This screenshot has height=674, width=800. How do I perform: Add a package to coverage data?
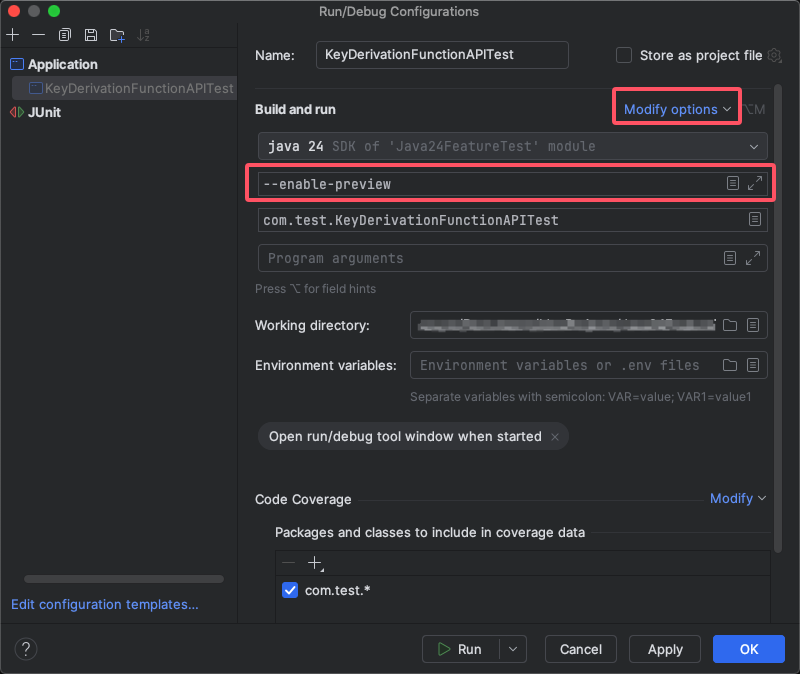click(x=315, y=564)
